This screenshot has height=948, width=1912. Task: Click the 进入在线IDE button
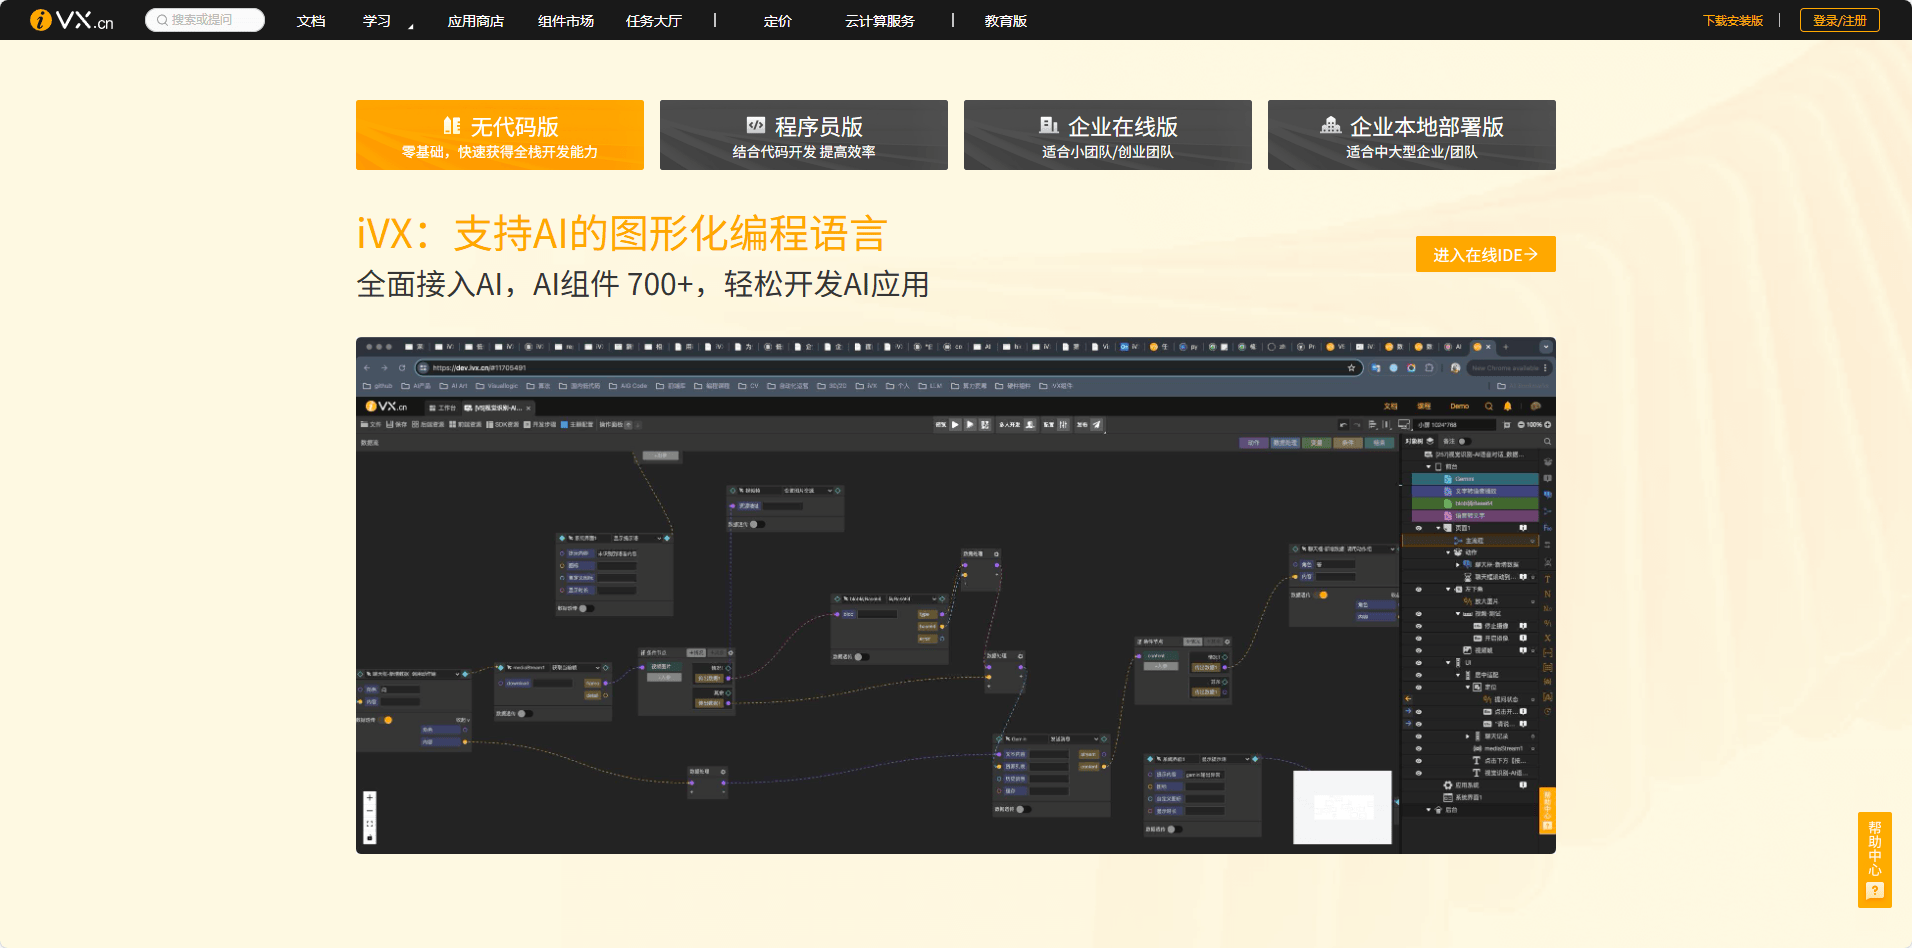pos(1485,255)
